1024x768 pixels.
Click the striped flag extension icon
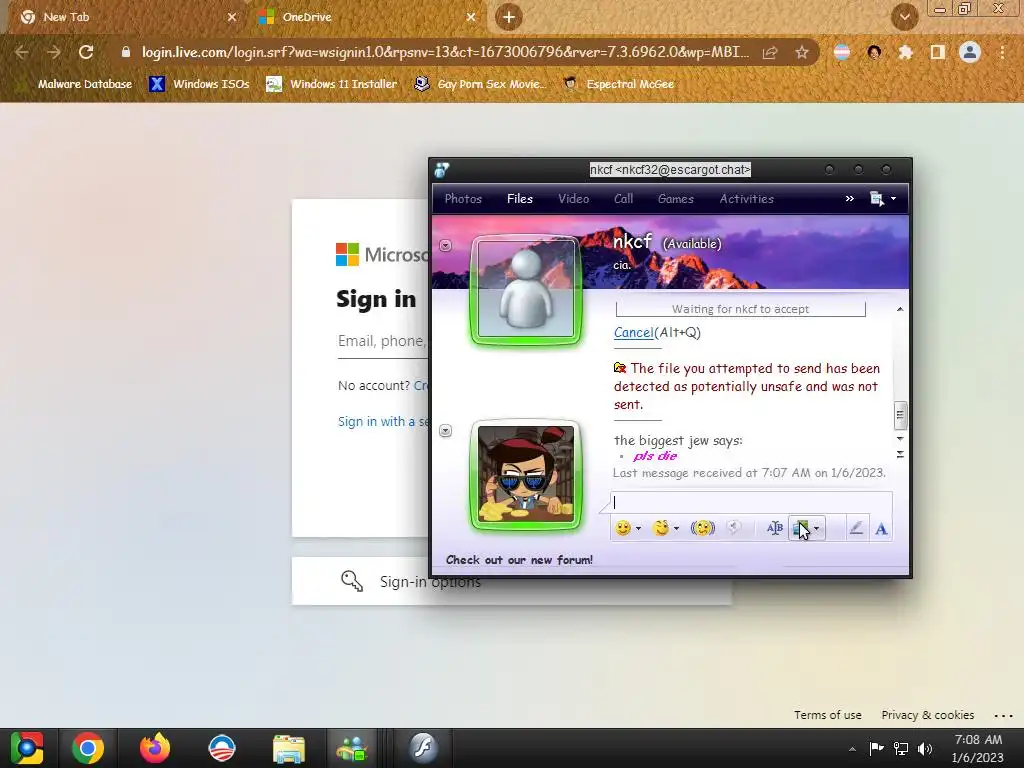[842, 52]
